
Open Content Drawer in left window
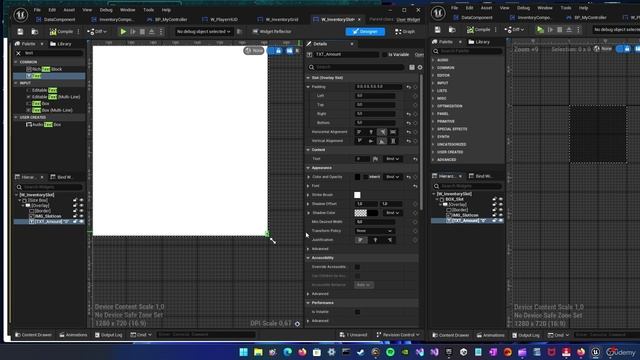(x=33, y=335)
